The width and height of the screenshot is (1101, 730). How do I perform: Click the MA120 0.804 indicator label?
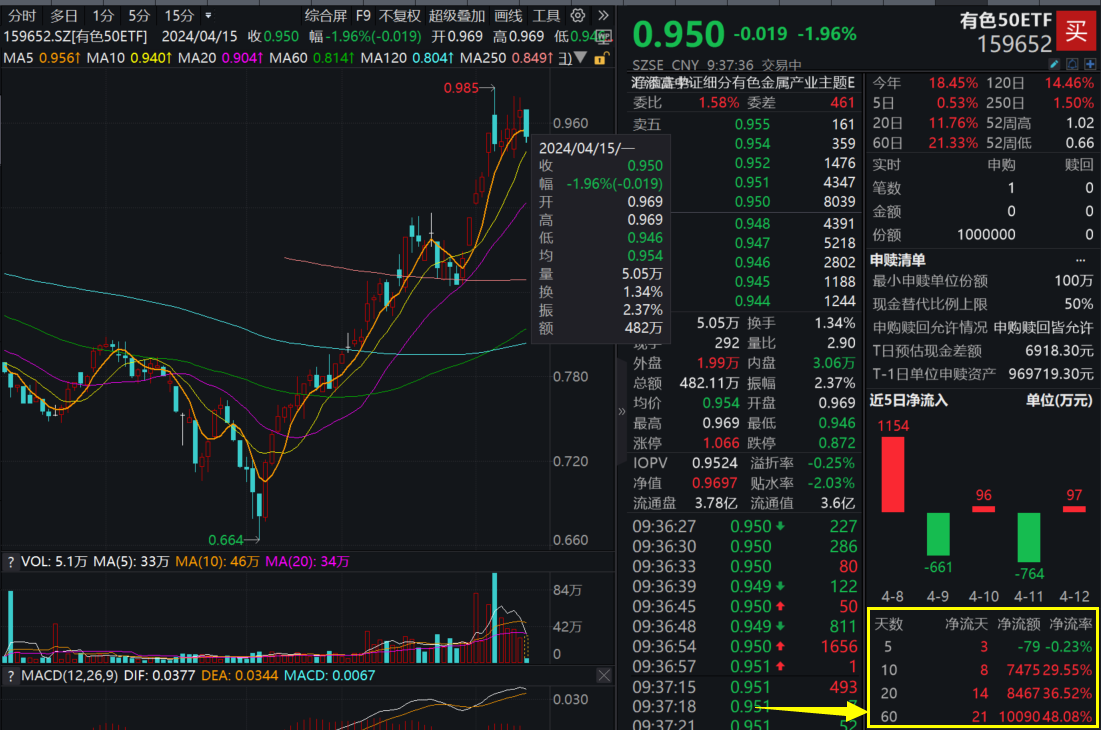pyautogui.click(x=407, y=58)
